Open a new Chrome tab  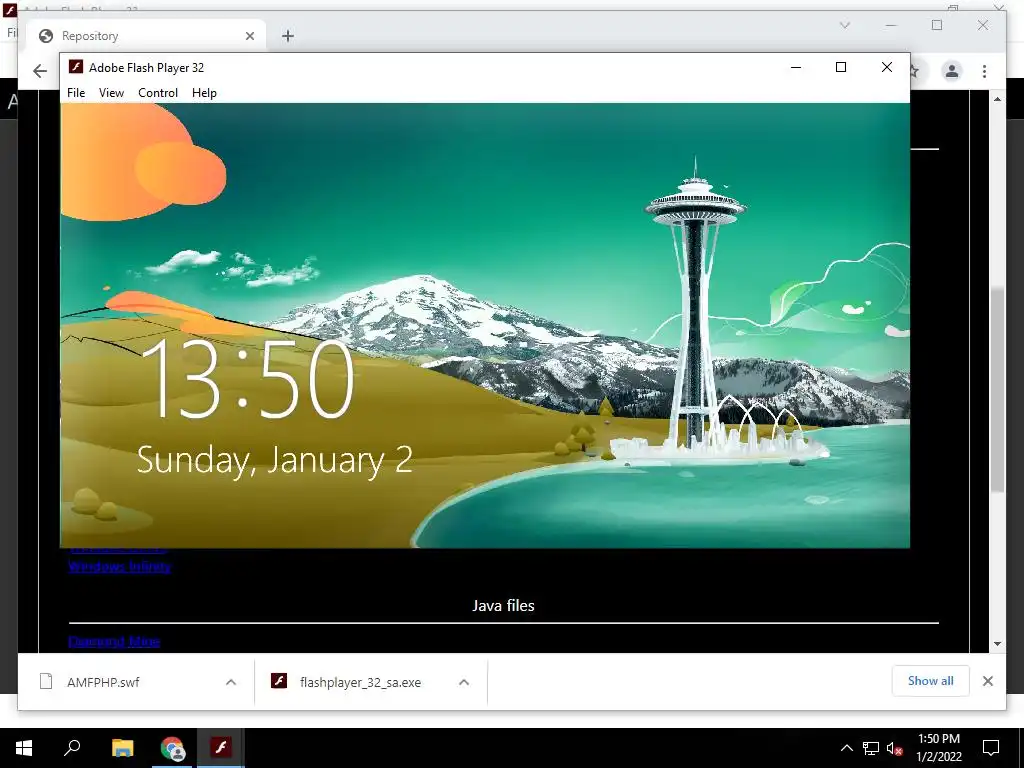point(287,36)
